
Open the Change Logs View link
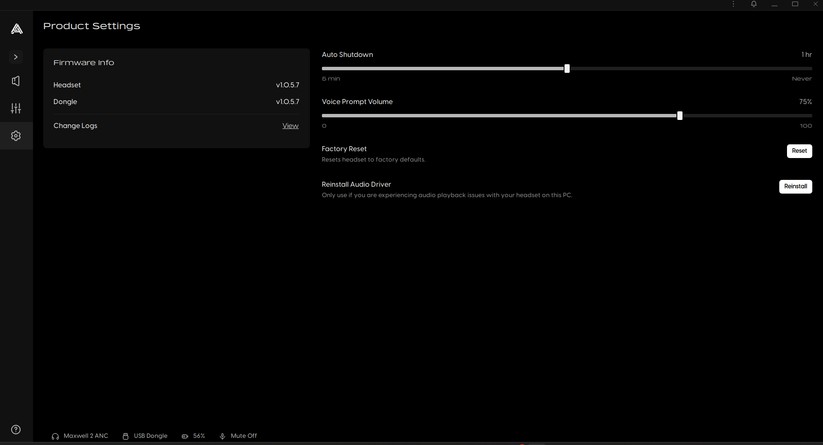[x=290, y=126]
